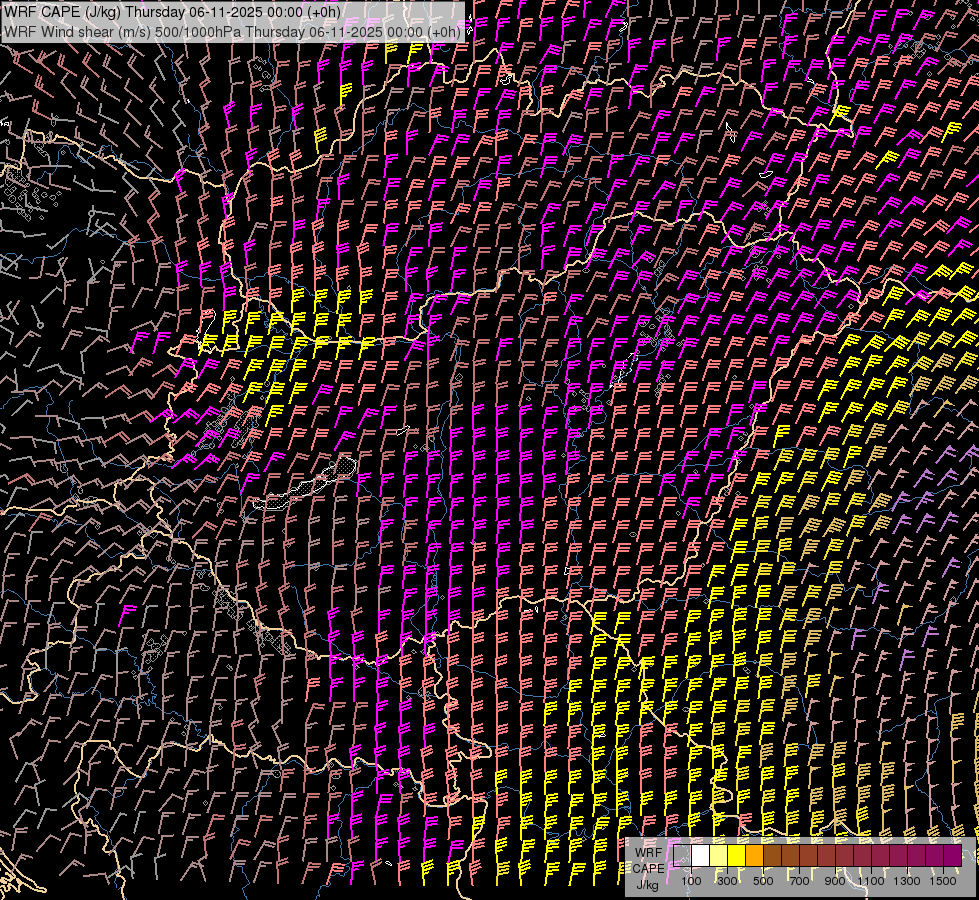
Task: Click the hatched Lake Balaton shape
Action: click(x=305, y=488)
